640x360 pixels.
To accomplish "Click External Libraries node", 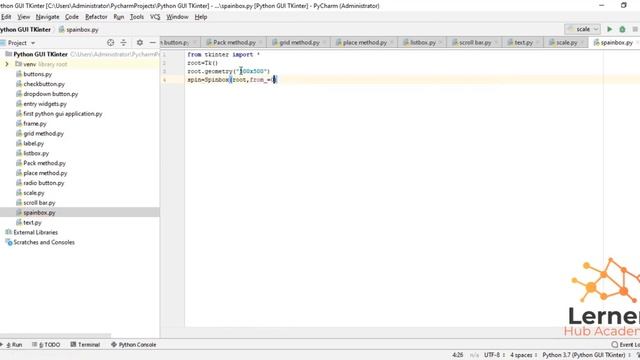I will coord(36,232).
